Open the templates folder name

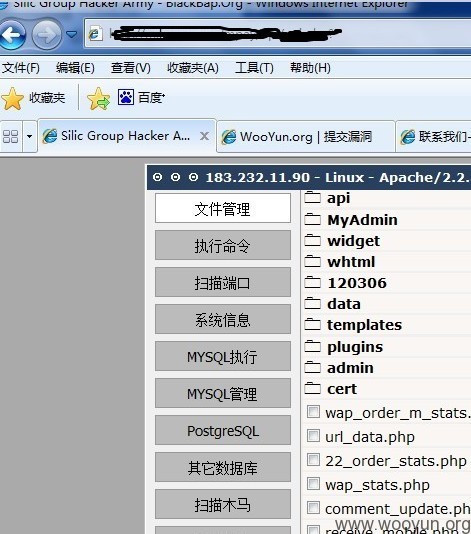coord(364,325)
